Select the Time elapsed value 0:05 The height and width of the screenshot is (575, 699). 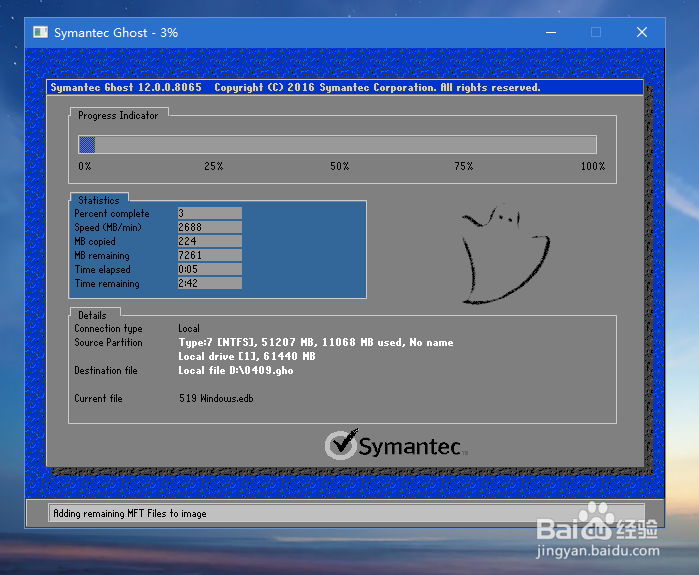click(x=210, y=269)
